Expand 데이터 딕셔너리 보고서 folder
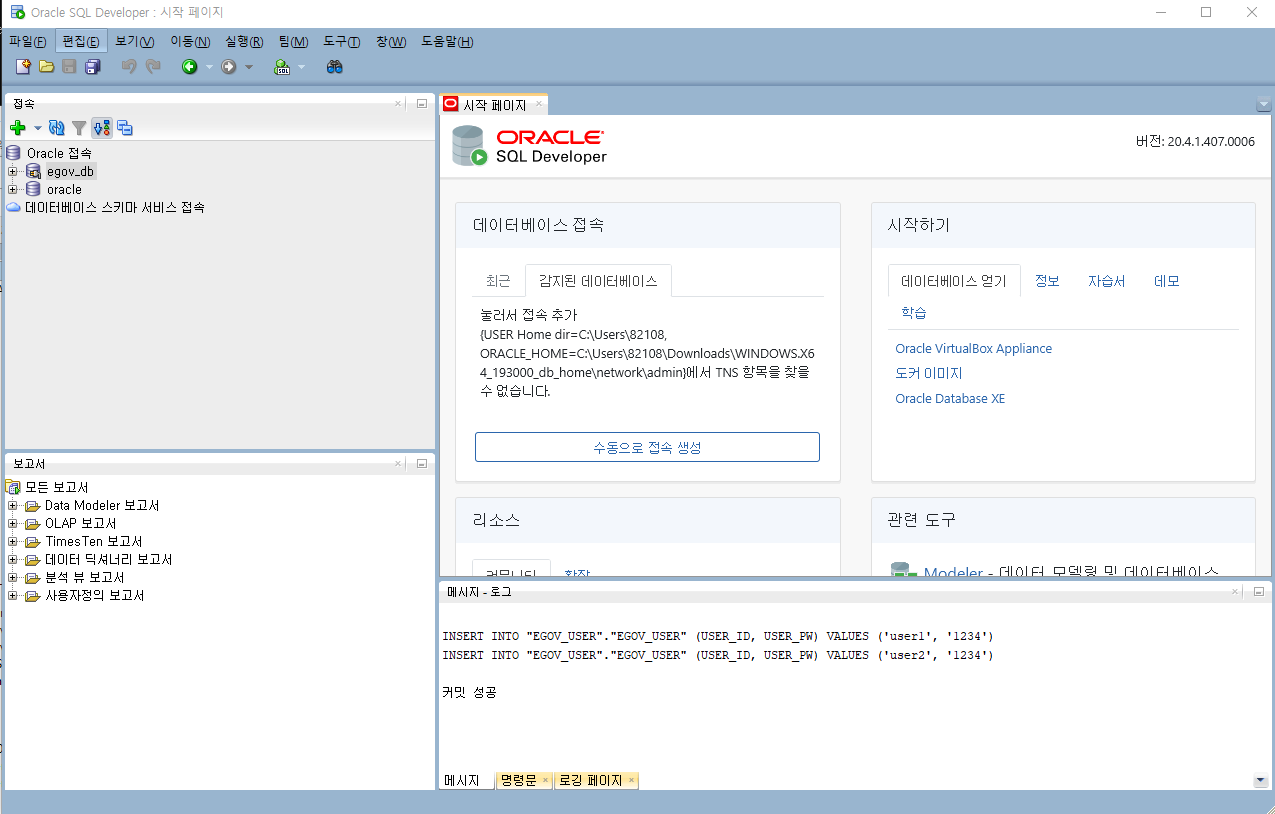The image size is (1275, 814). [13, 559]
